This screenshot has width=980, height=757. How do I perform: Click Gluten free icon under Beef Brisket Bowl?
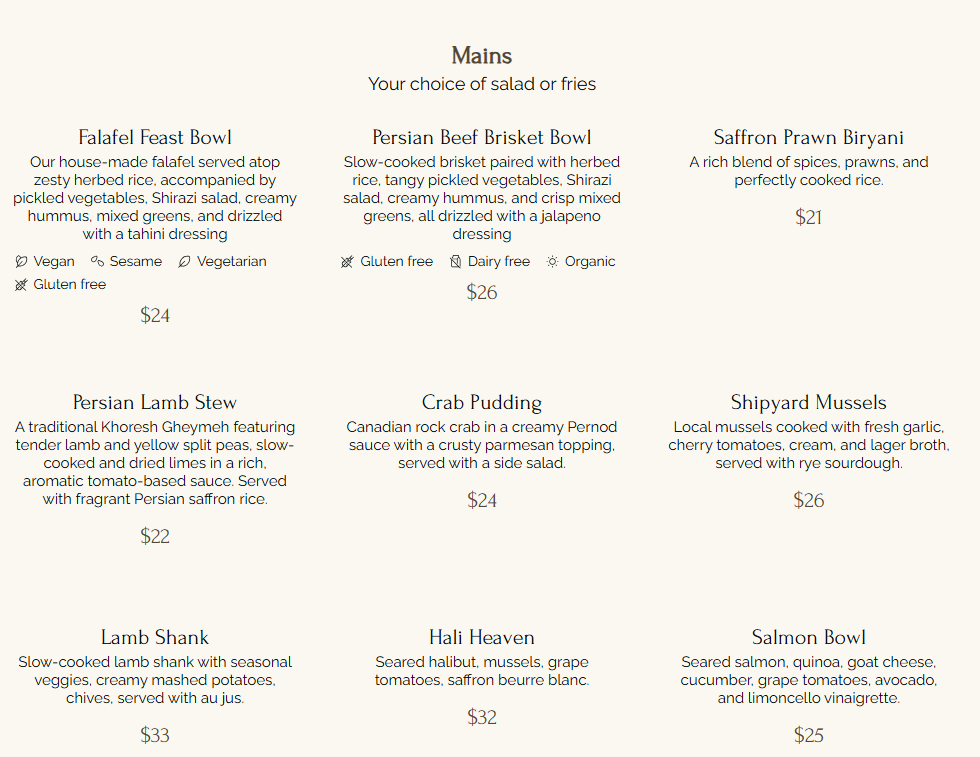(x=348, y=261)
